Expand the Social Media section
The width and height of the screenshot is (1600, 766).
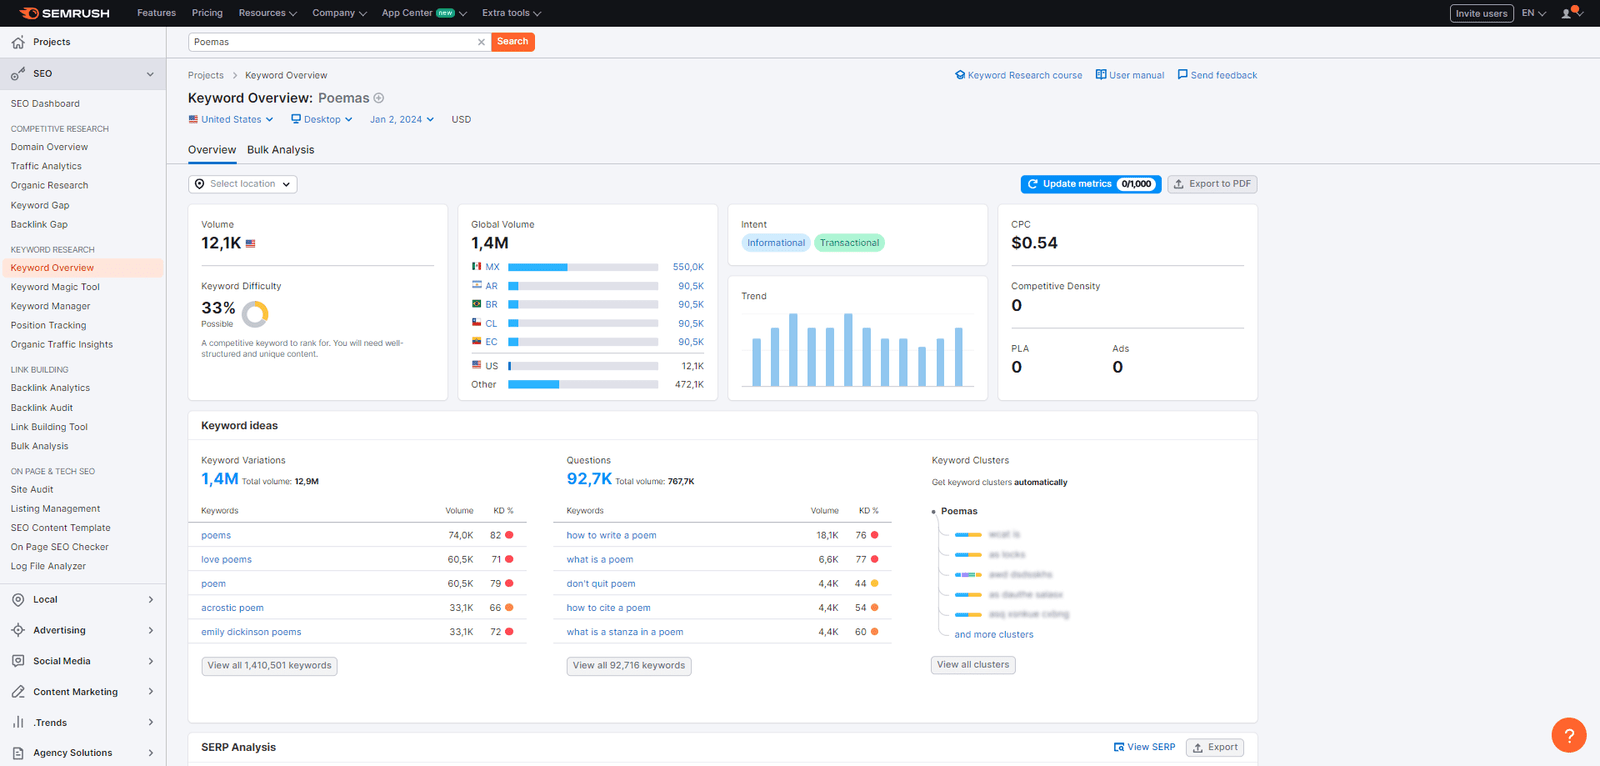coord(151,661)
